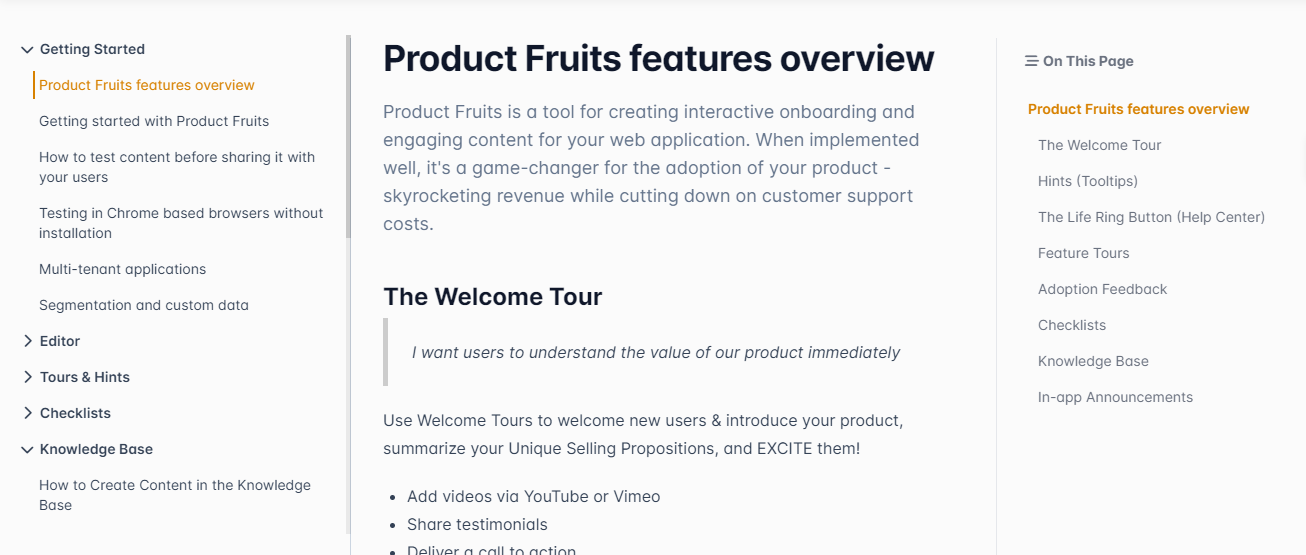The height and width of the screenshot is (555, 1306).
Task: Jump to Feature Tours section
Action: point(1083,253)
